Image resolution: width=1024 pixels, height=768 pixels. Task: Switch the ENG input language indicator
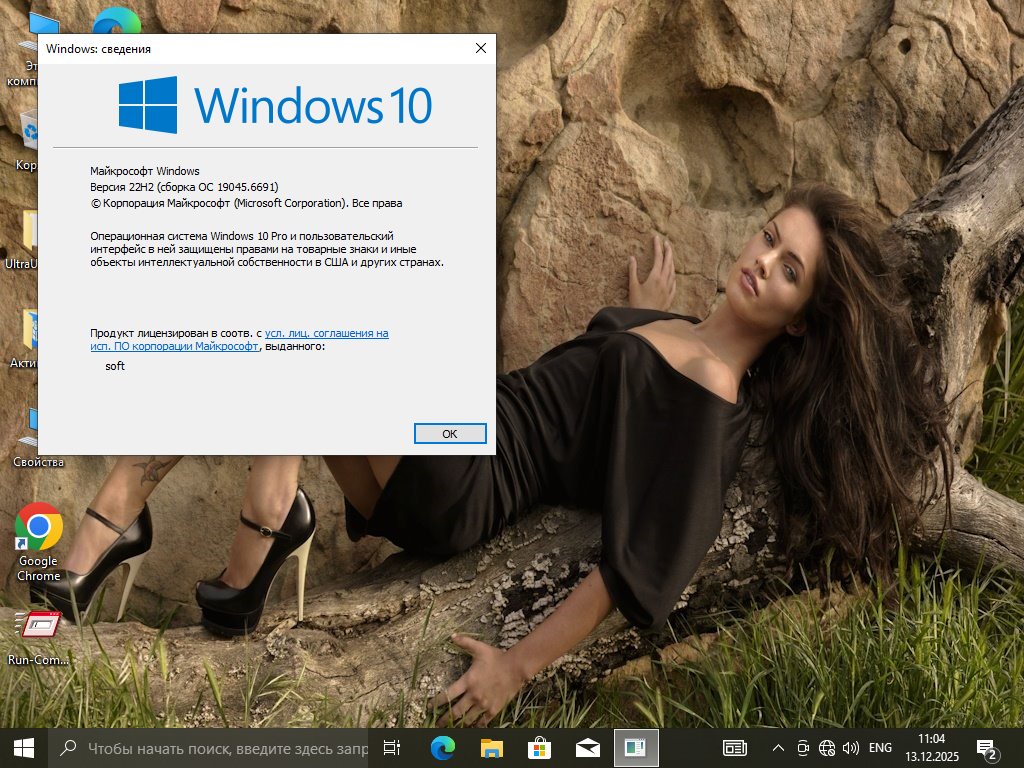[880, 747]
